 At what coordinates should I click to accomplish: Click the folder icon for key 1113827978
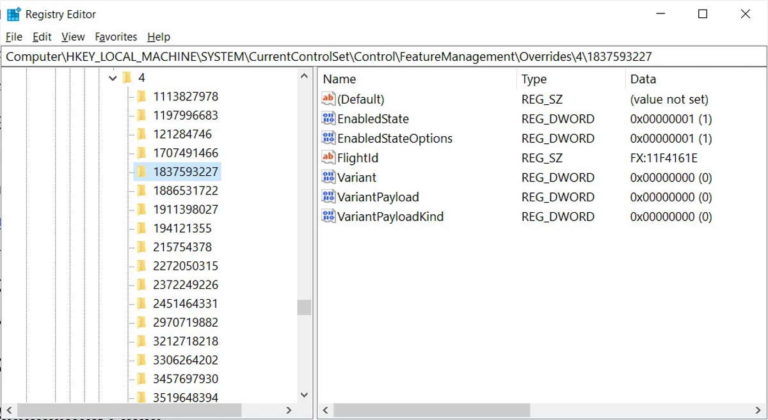click(141, 96)
